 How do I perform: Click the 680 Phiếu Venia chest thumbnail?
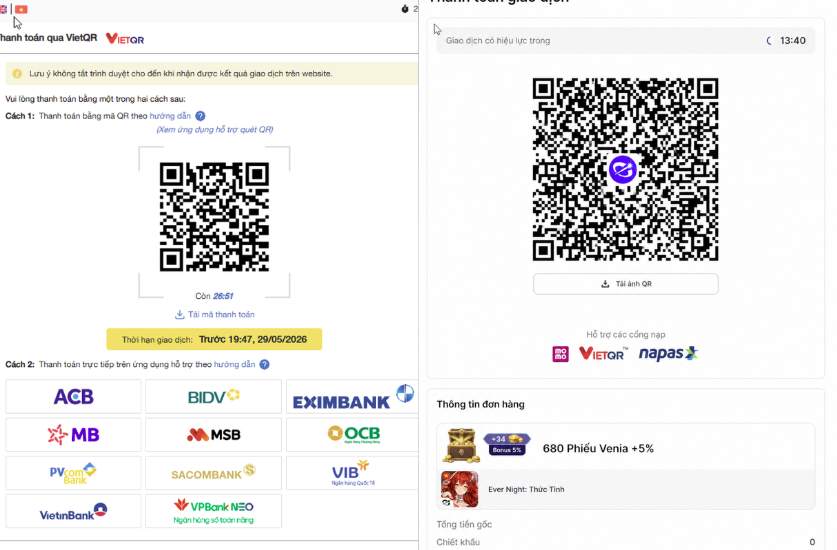pyautogui.click(x=461, y=445)
